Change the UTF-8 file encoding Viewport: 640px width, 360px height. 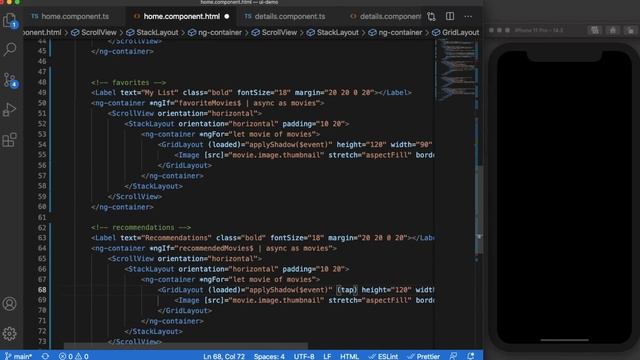[304, 356]
